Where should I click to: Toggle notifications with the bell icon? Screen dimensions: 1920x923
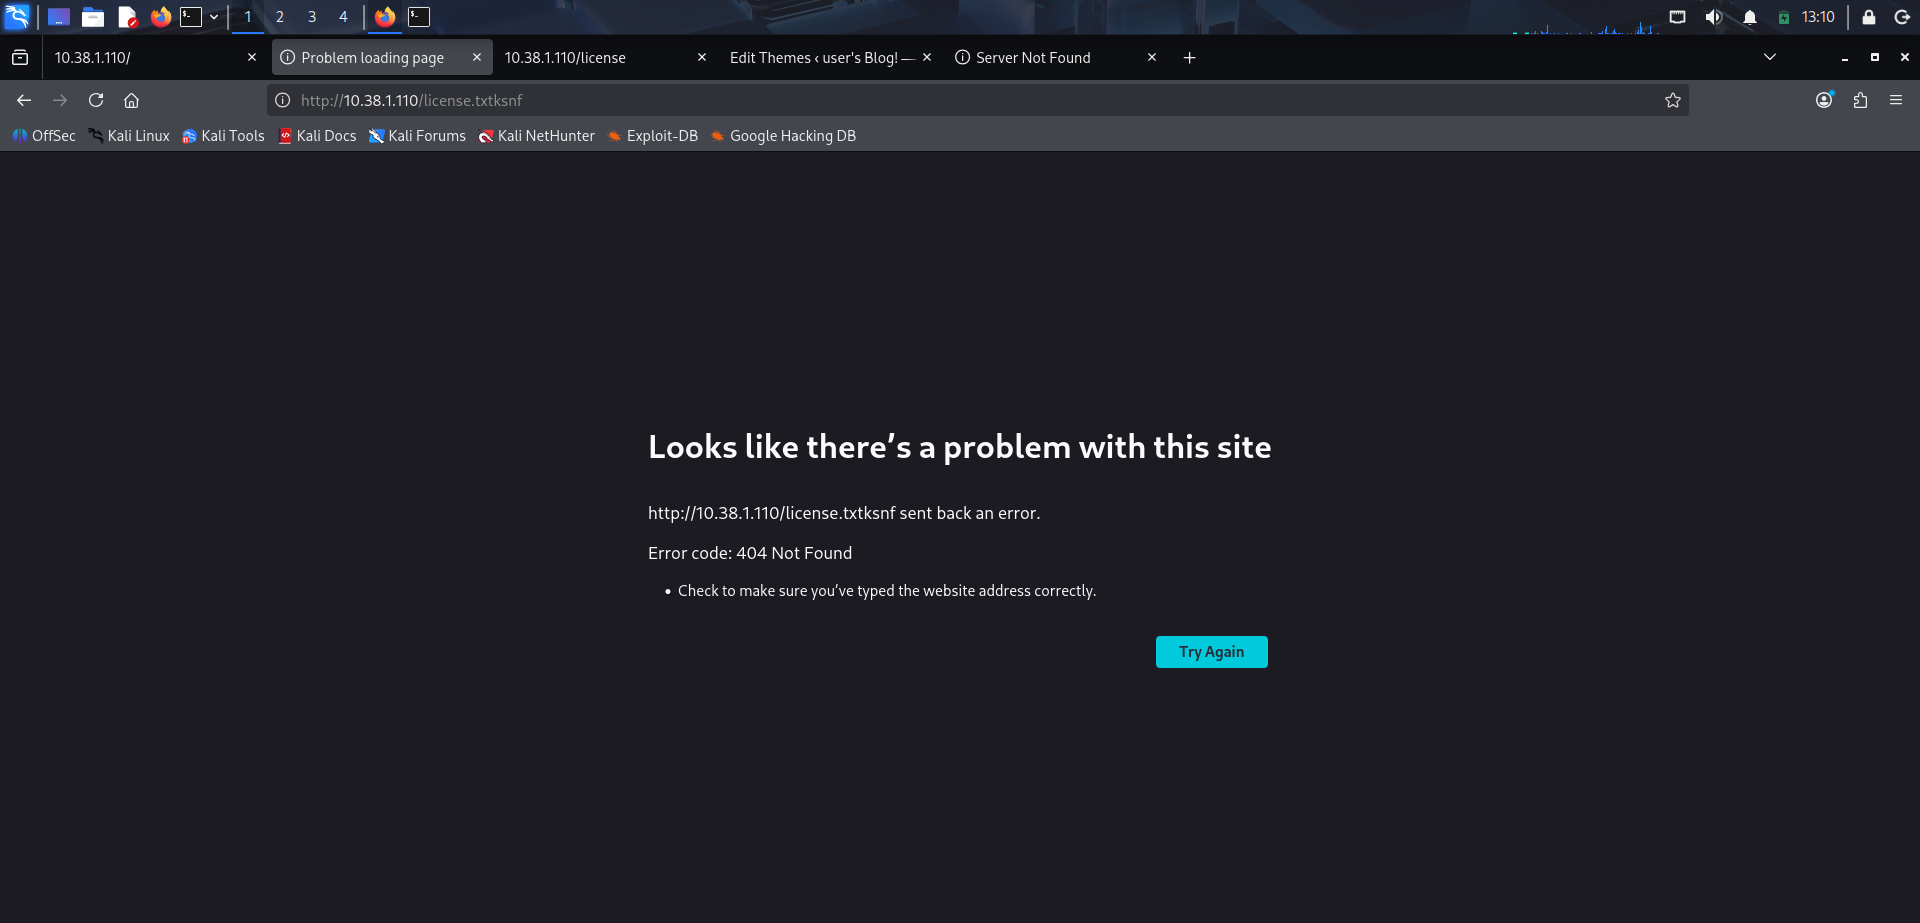pos(1749,17)
